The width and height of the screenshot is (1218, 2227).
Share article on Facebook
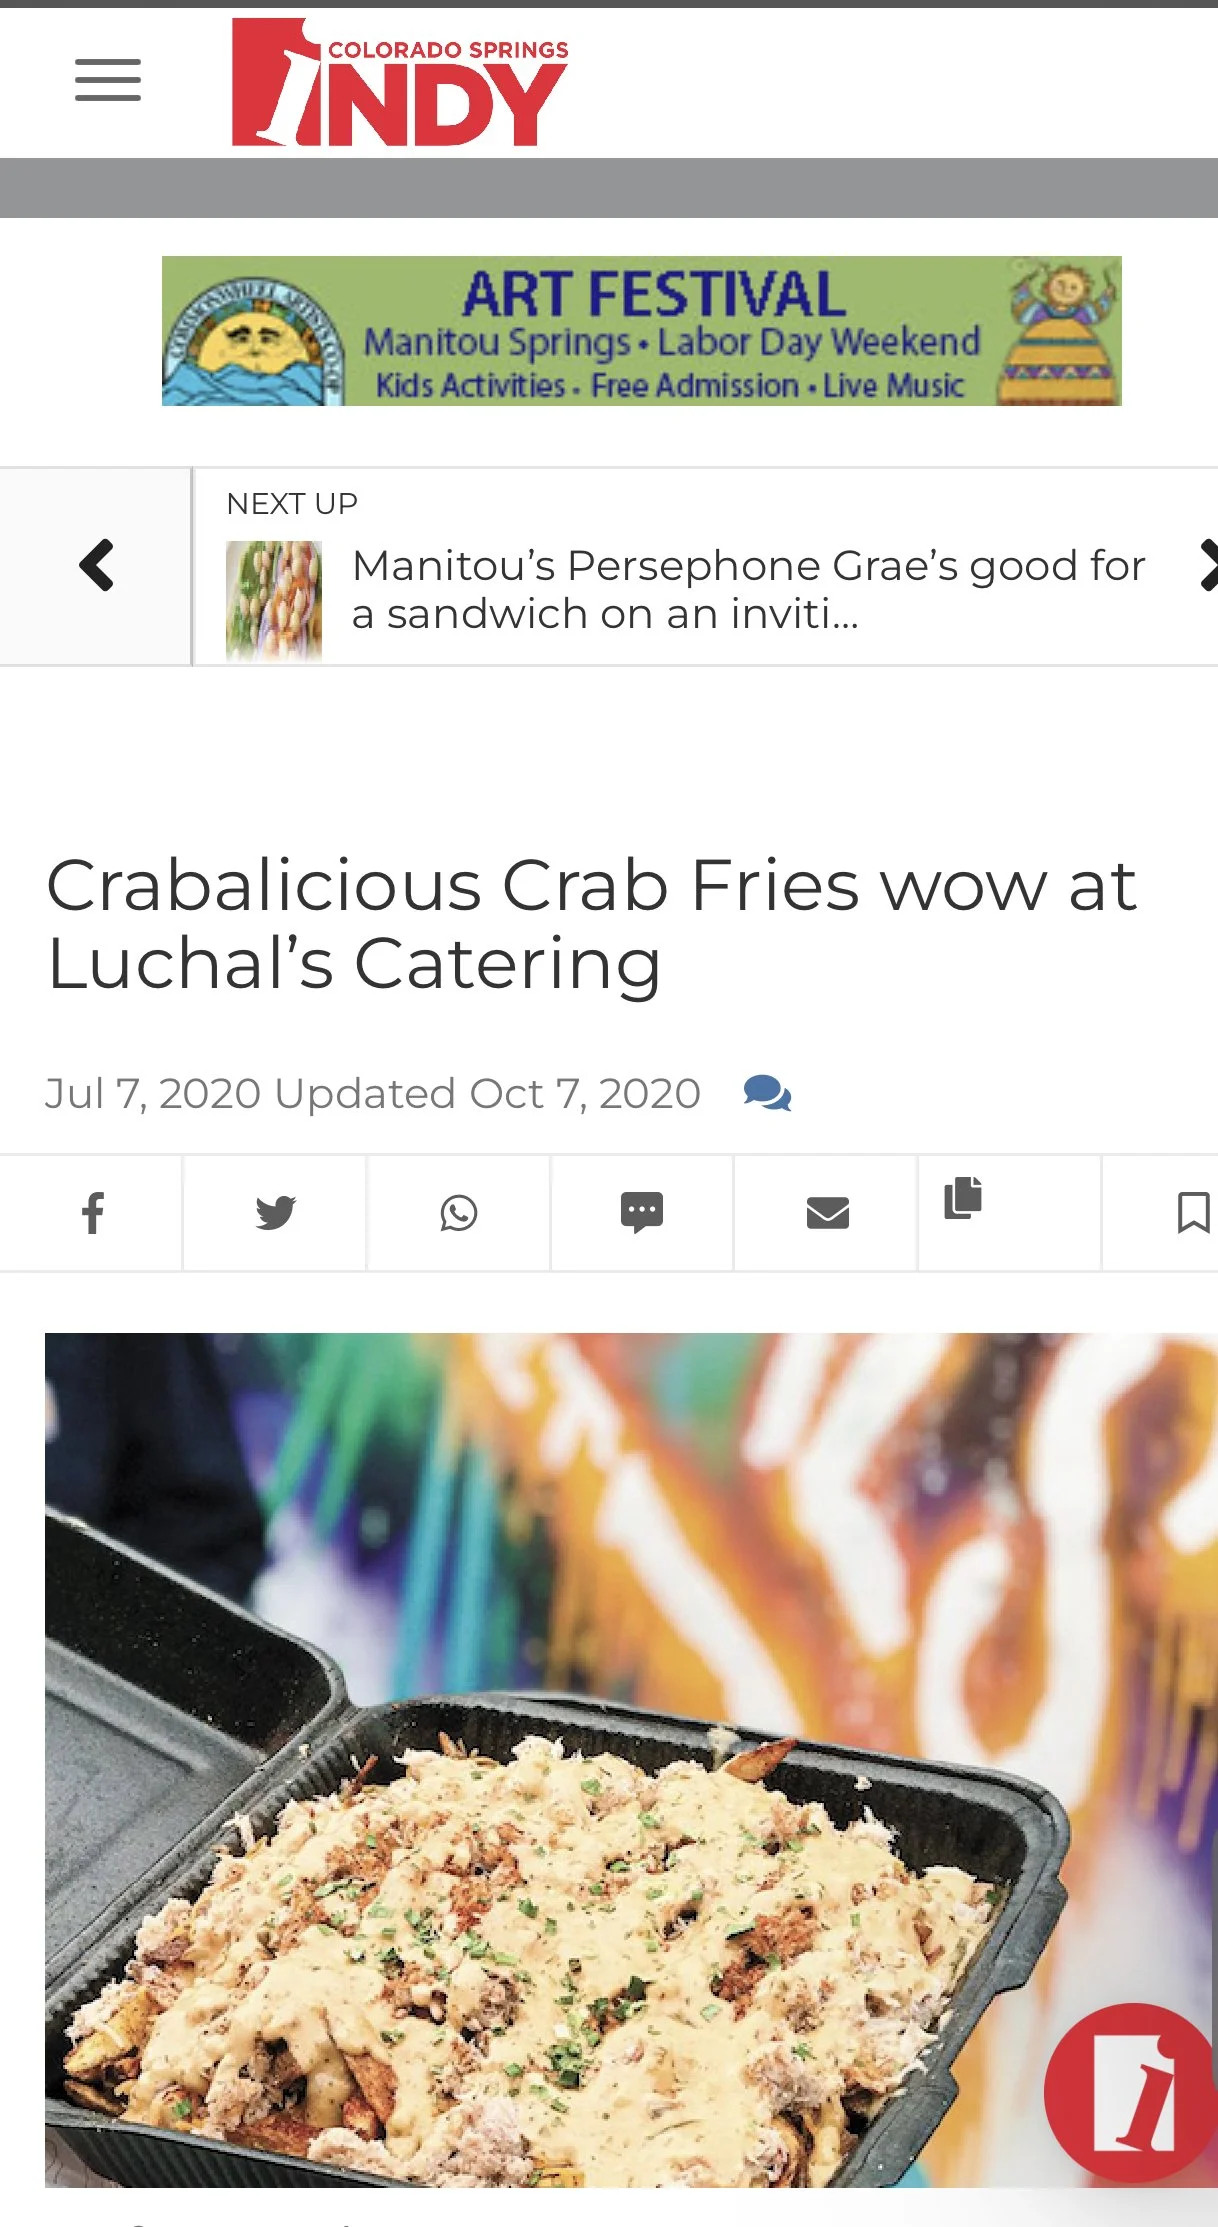(x=92, y=1213)
